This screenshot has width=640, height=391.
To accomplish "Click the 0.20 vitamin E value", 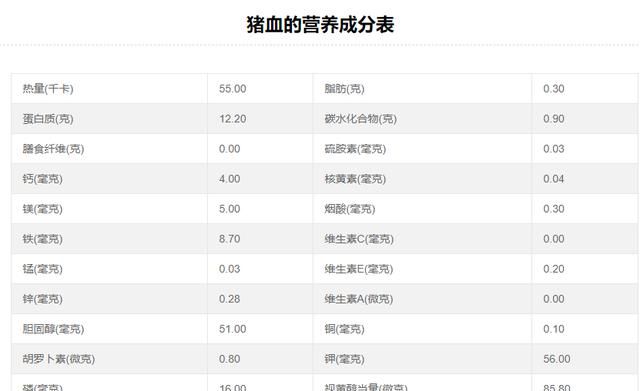I will click(554, 269).
